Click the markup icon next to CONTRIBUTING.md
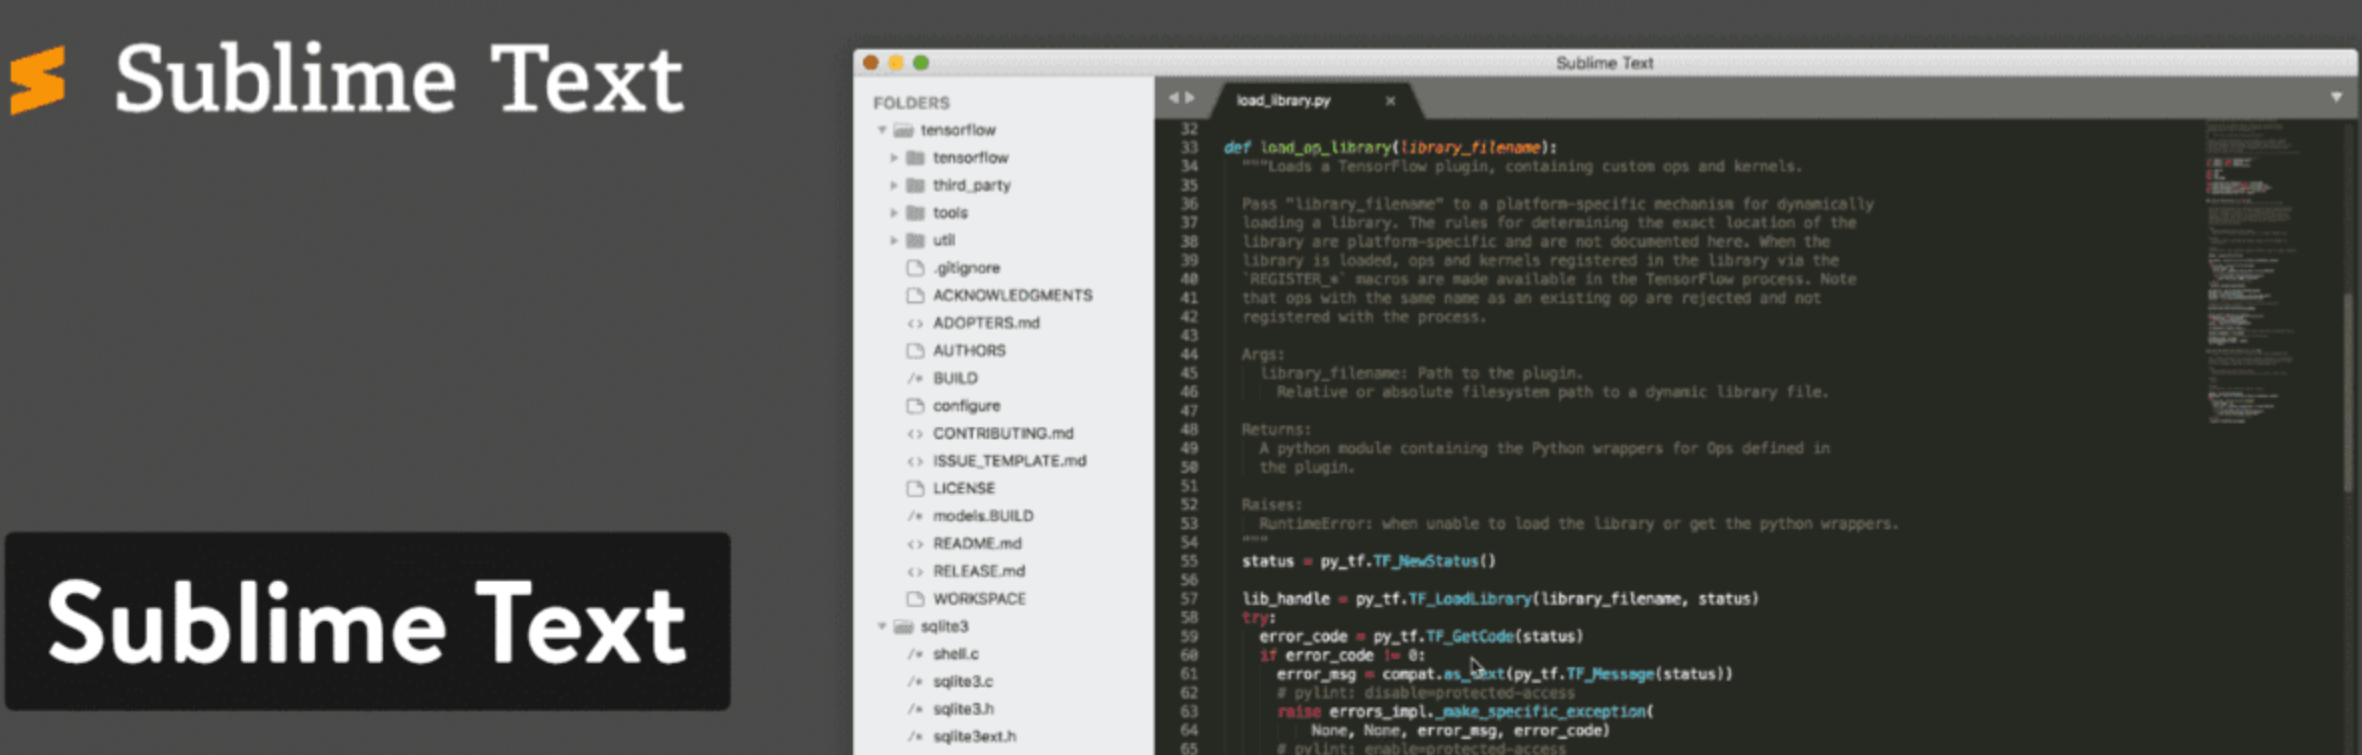Screen dimensions: 2362x755 (x=915, y=433)
